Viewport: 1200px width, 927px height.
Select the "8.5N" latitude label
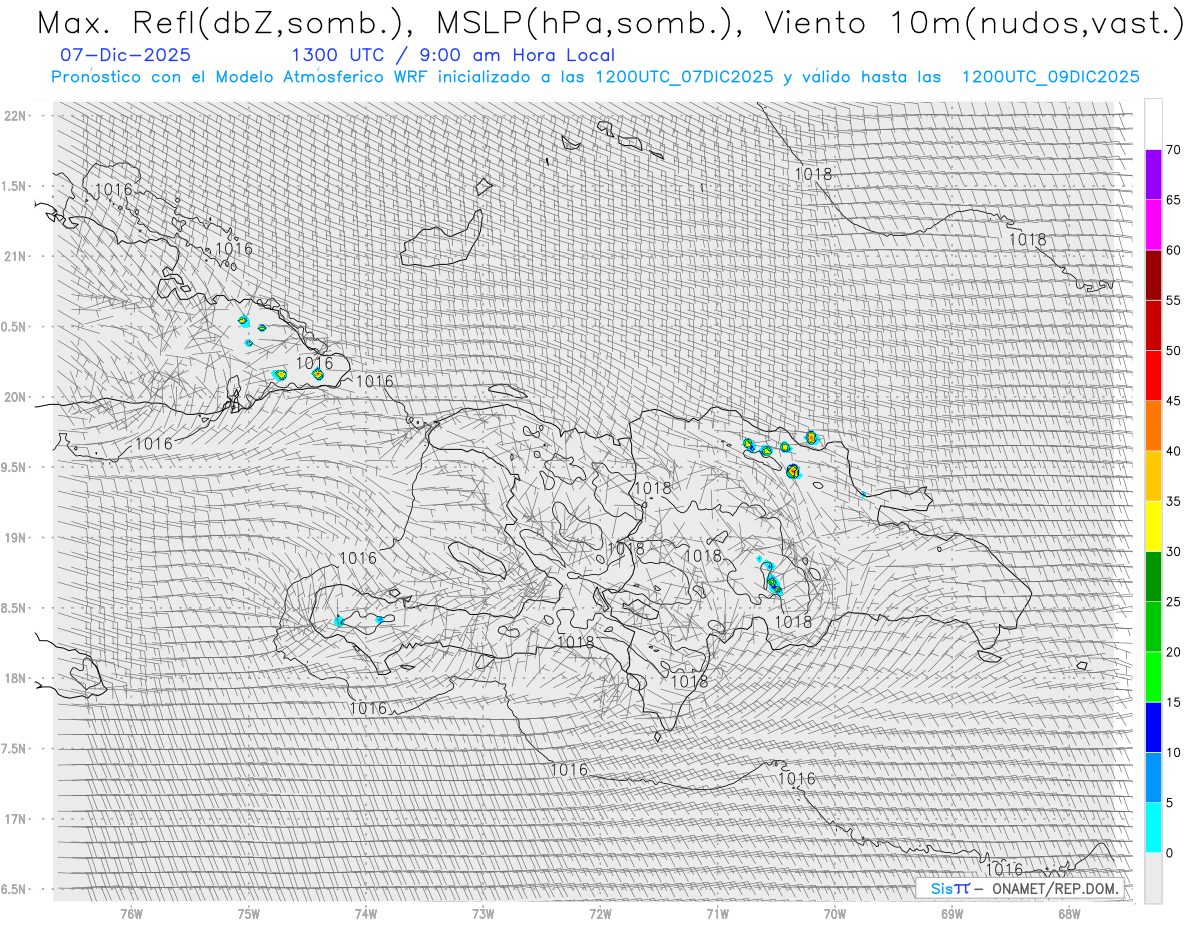14,608
